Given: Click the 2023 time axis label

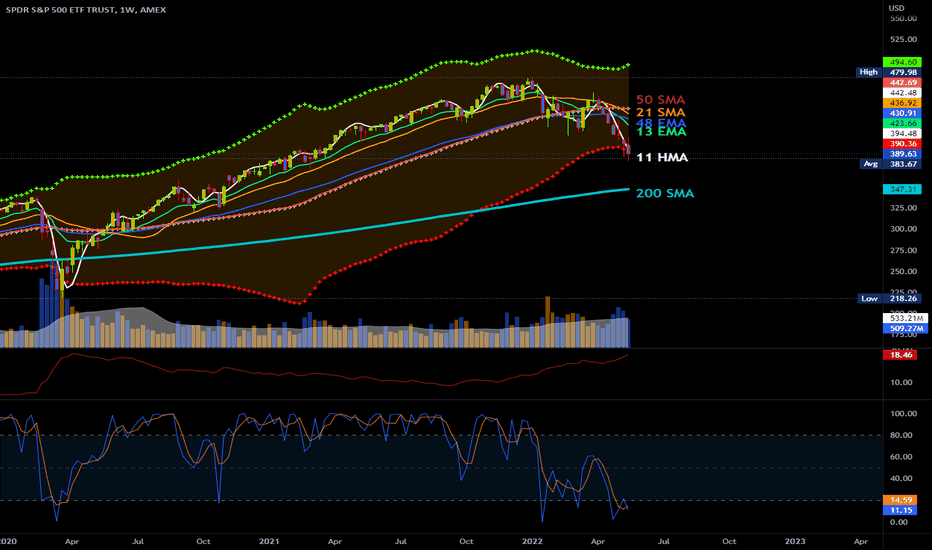Looking at the screenshot, I should tap(795, 541).
